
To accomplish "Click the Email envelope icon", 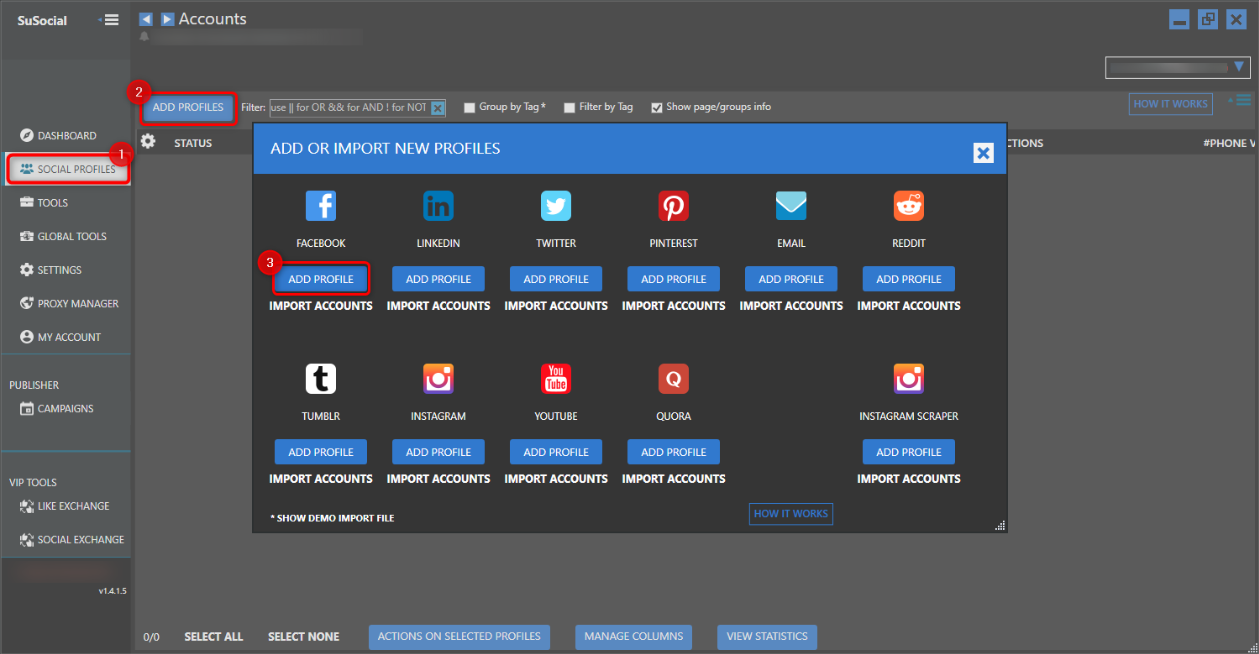I will coord(791,206).
